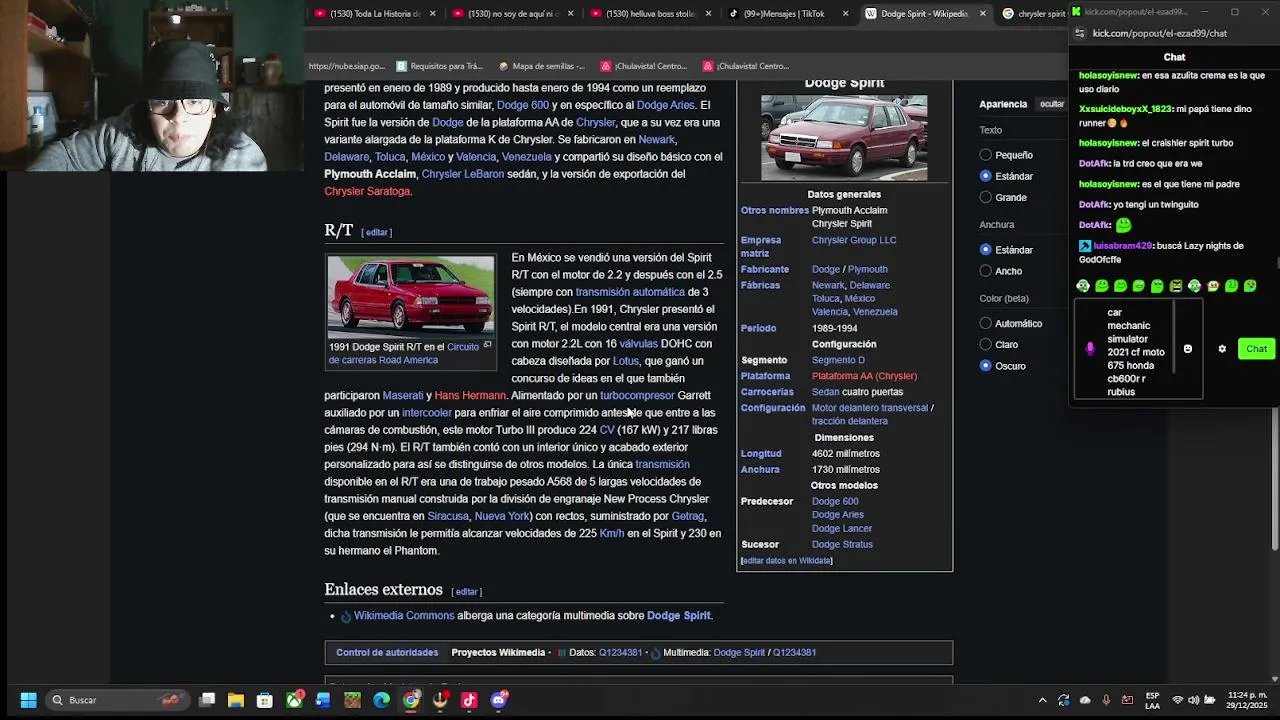Open the Mapa de semillas bookmark
The width and height of the screenshot is (1280, 720).
click(x=542, y=66)
